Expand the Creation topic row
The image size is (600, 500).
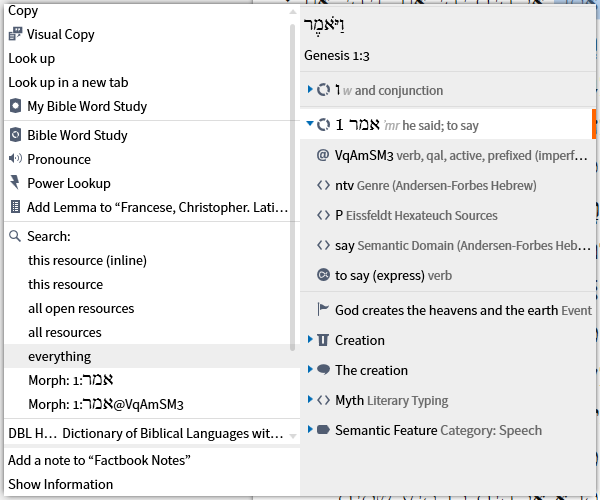310,339
